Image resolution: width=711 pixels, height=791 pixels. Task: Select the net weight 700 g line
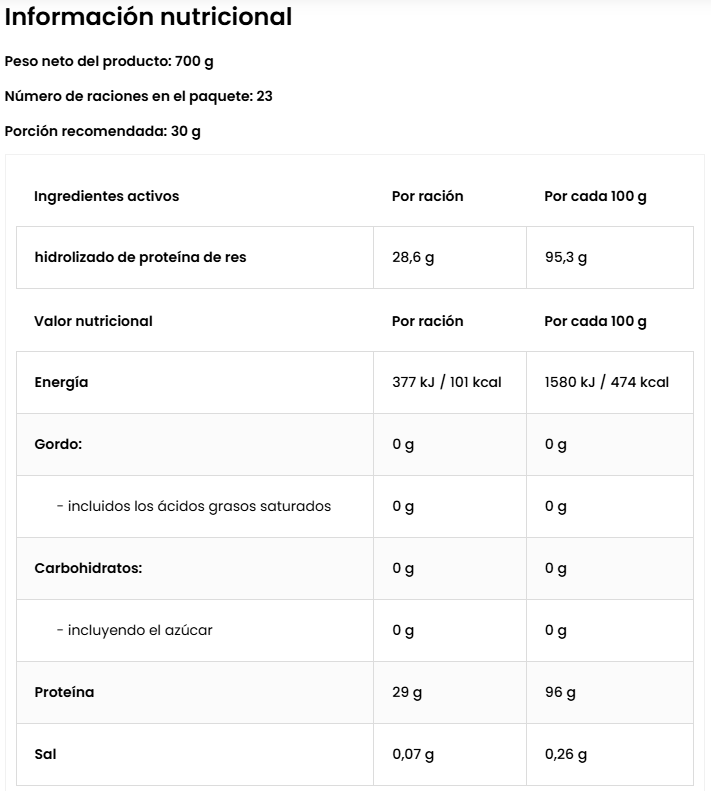pyautogui.click(x=109, y=61)
